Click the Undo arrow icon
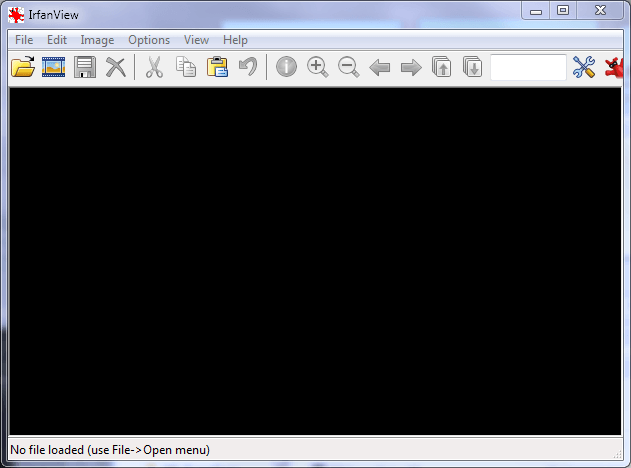The height and width of the screenshot is (468, 631). click(248, 67)
